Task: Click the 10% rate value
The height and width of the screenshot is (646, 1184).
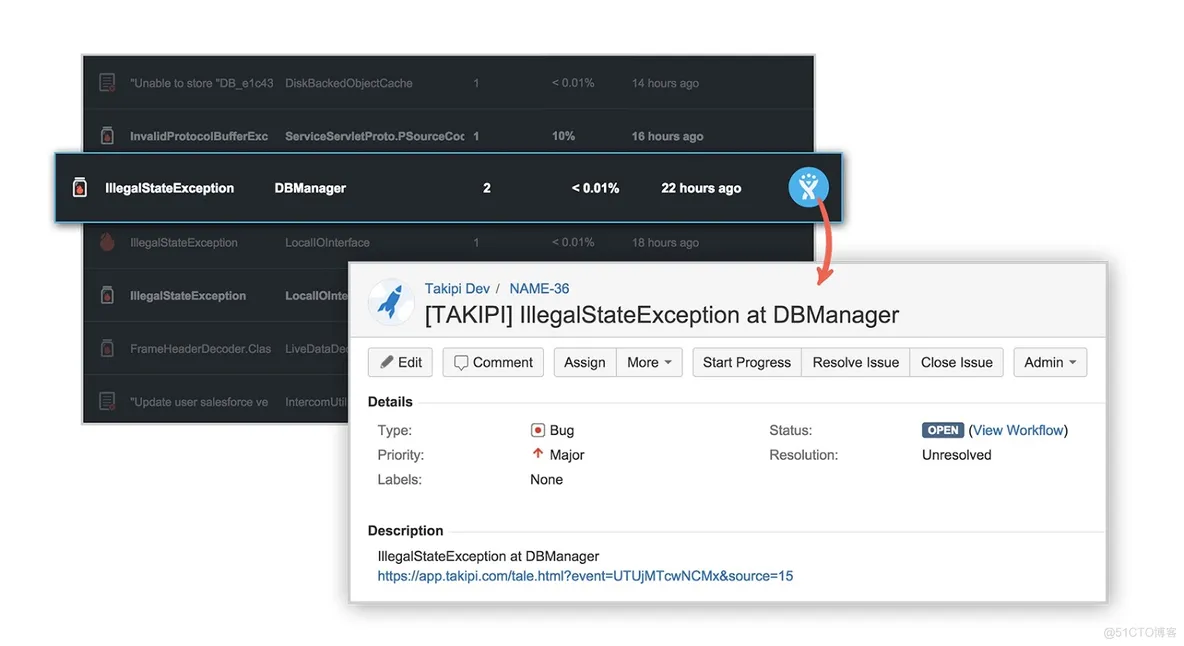Action: 563,136
